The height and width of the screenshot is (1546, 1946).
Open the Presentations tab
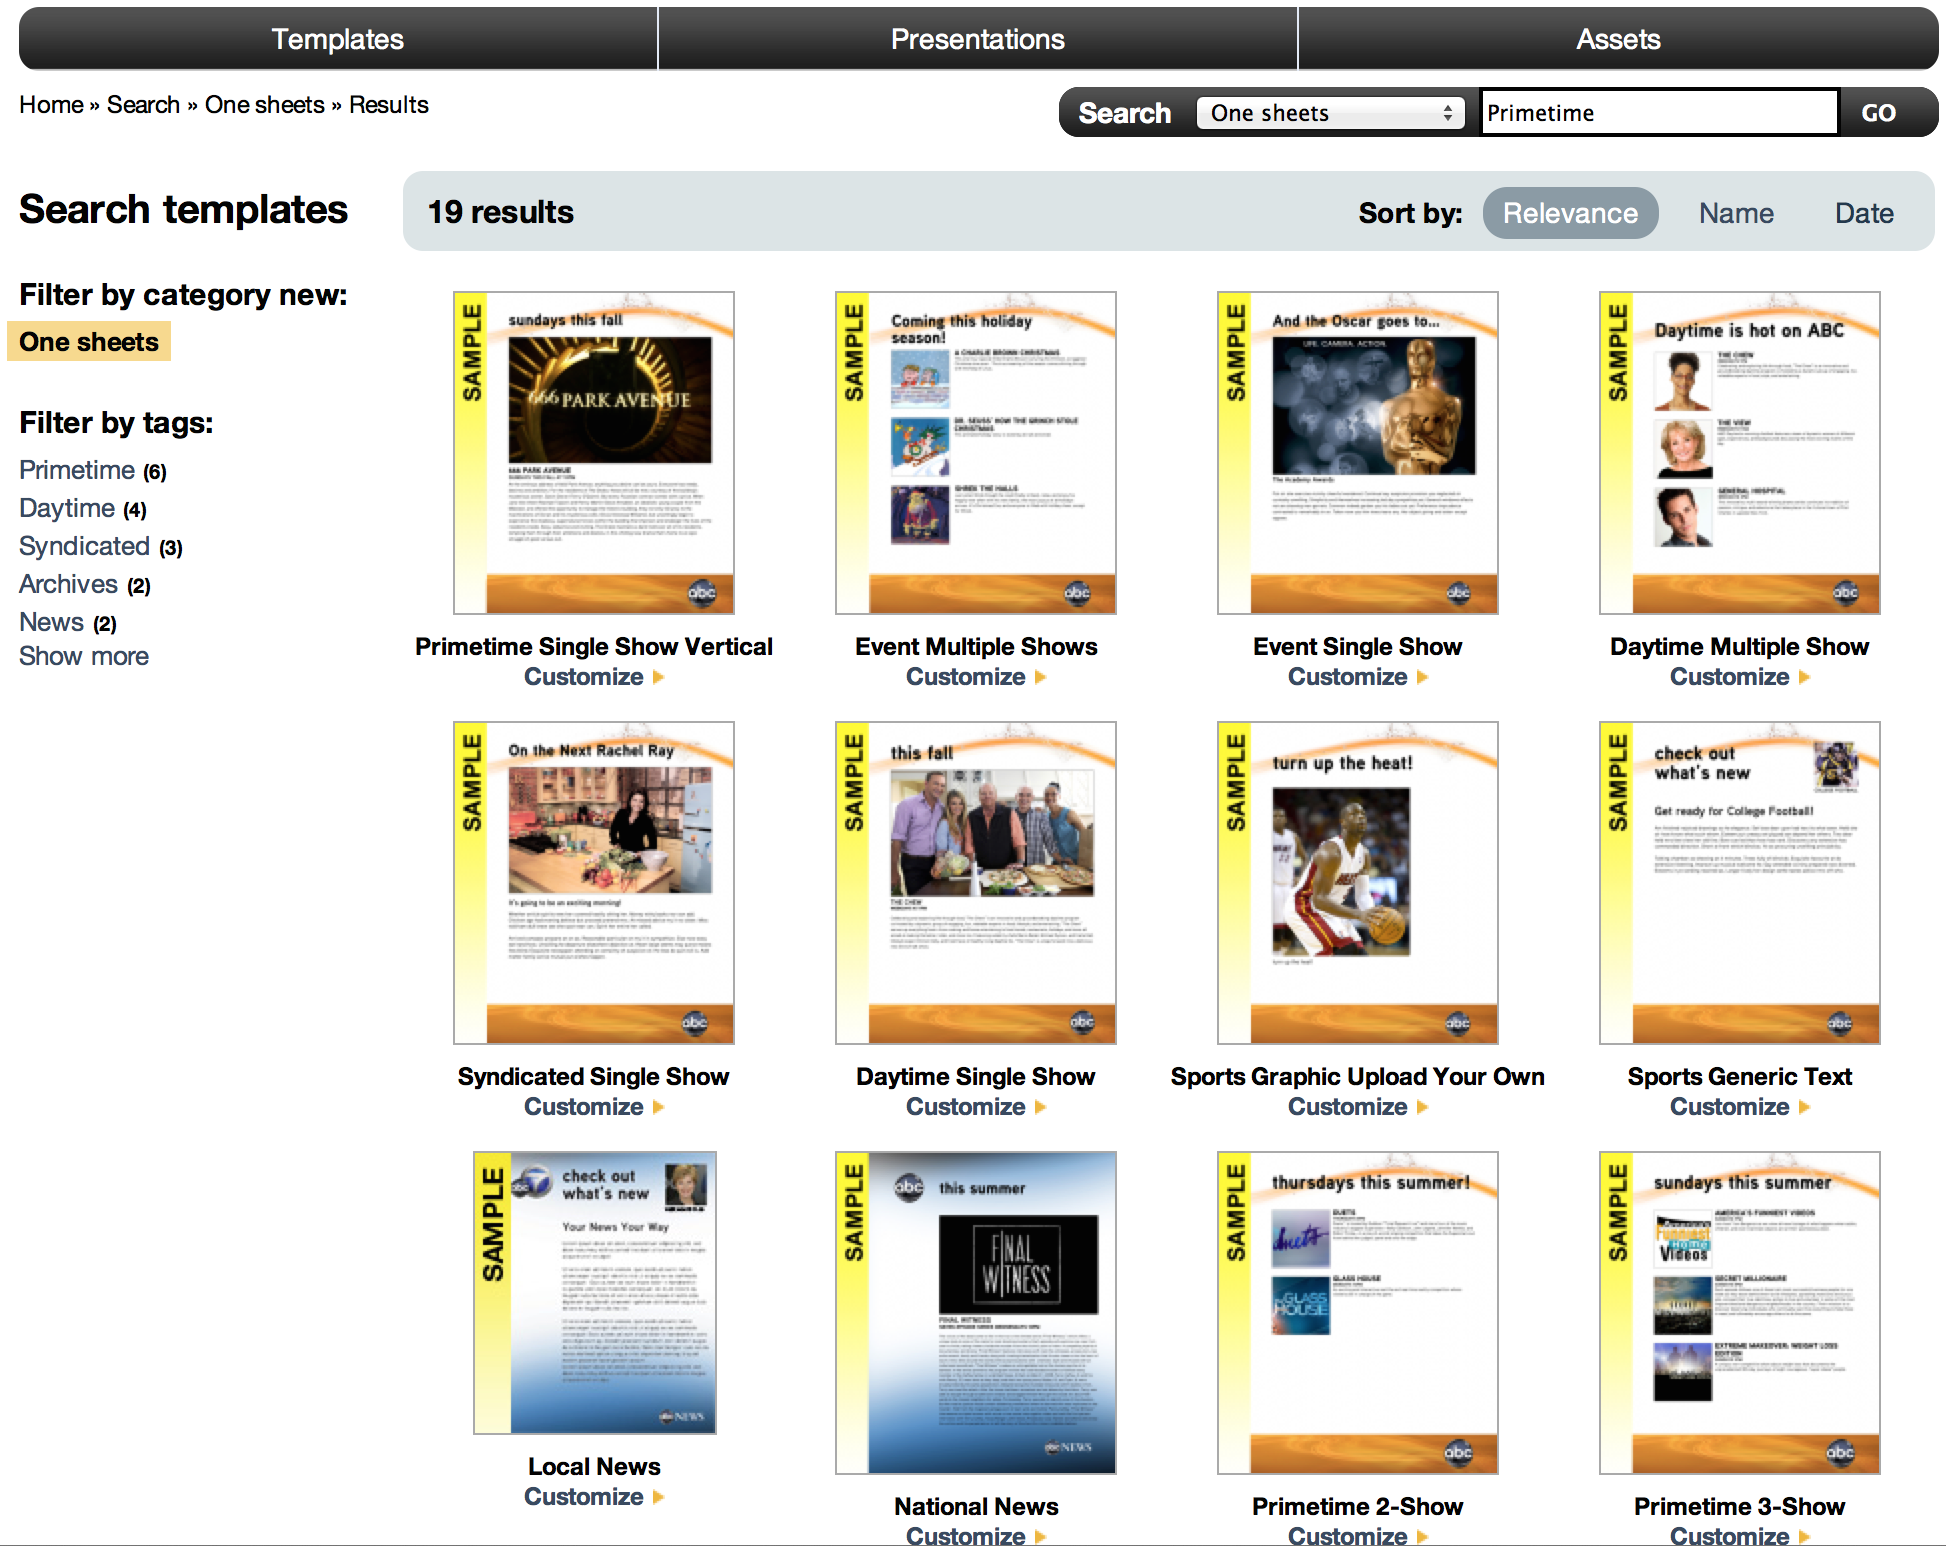coord(977,39)
